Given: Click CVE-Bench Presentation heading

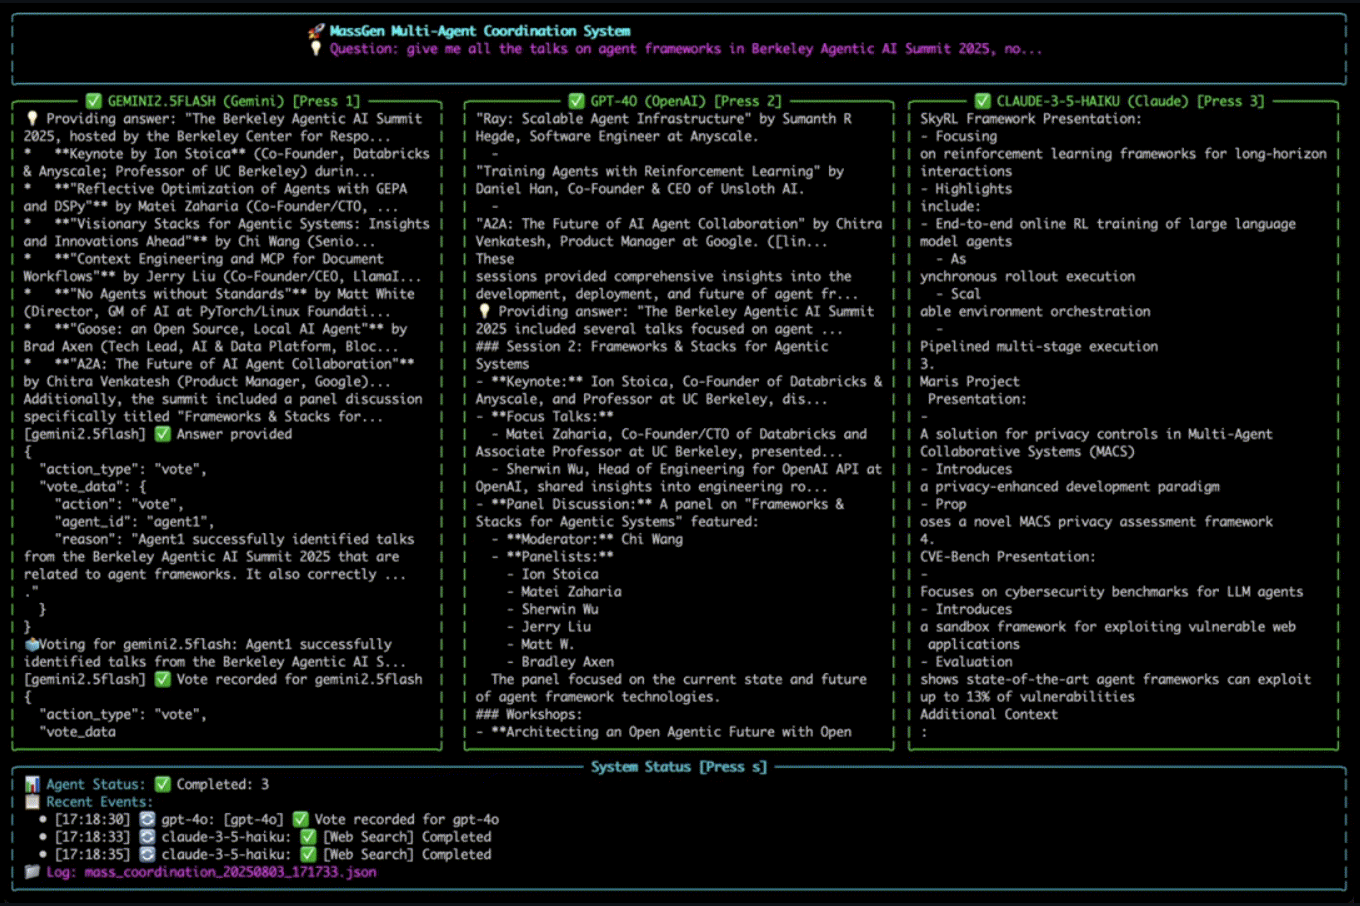Looking at the screenshot, I should tap(1008, 556).
